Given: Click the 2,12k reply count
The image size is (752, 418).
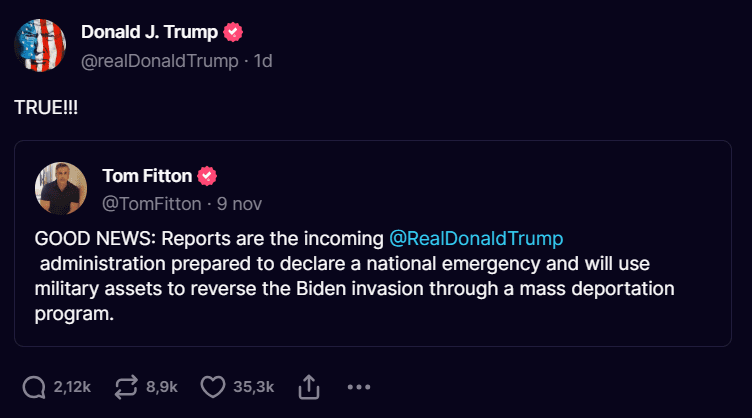Looking at the screenshot, I should [x=72, y=386].
